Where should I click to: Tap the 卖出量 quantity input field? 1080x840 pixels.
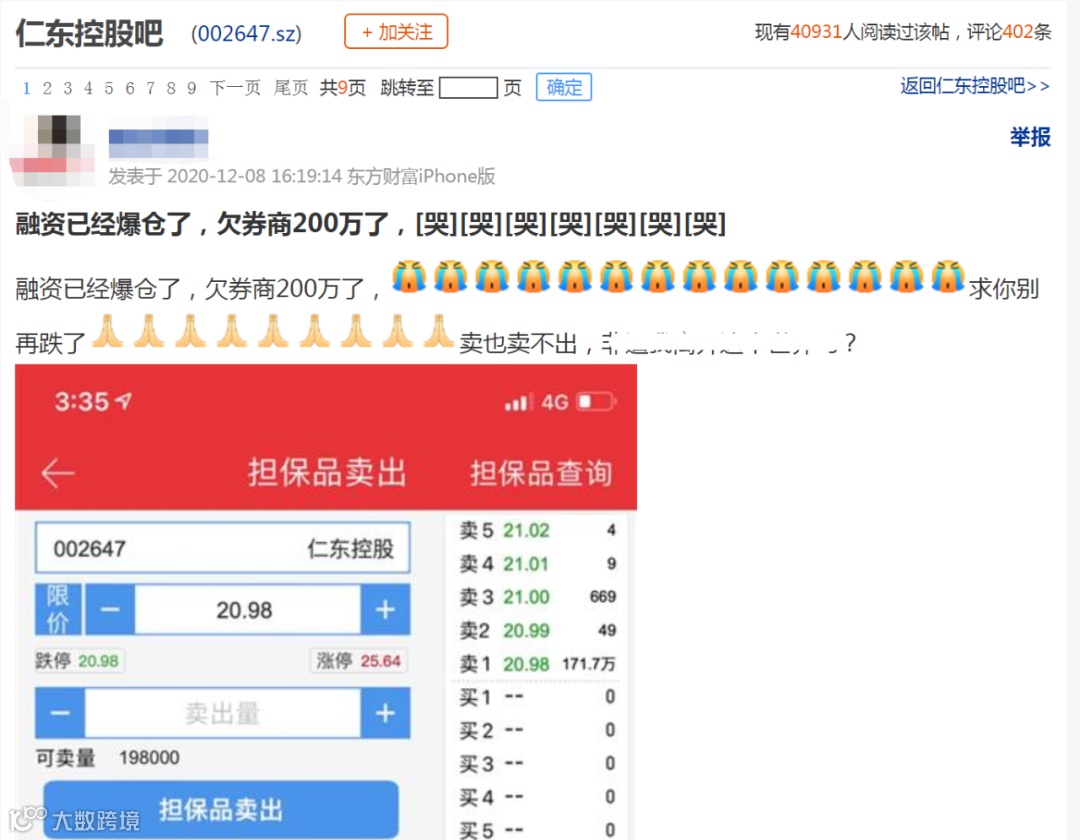click(x=222, y=713)
